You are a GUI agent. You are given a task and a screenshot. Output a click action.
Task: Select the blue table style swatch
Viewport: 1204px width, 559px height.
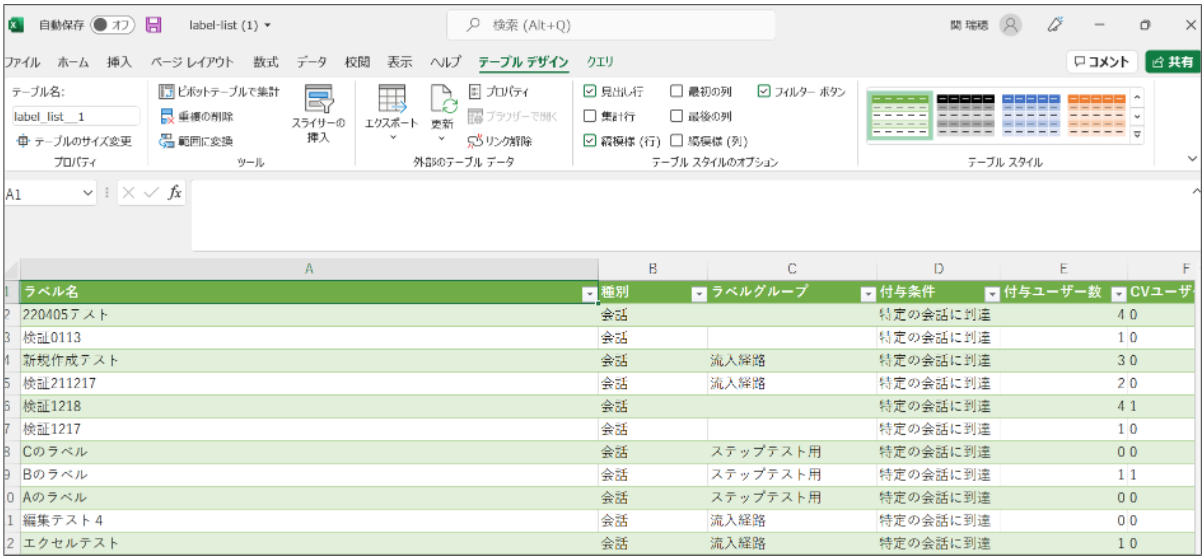(1029, 116)
